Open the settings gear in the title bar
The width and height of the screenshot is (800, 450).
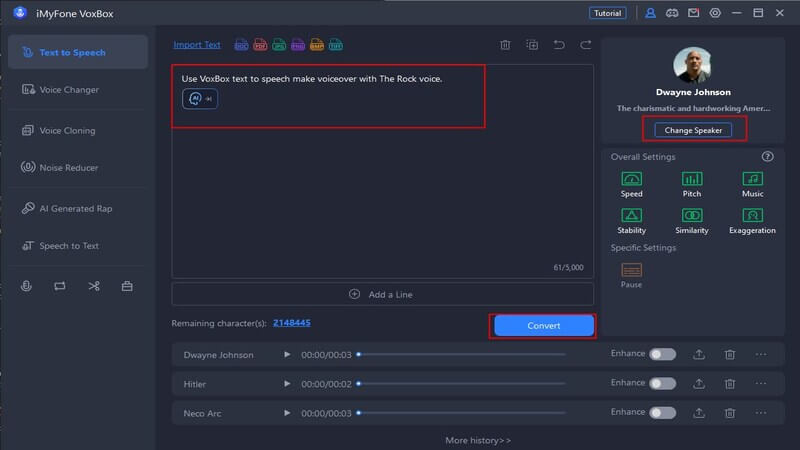pos(715,13)
